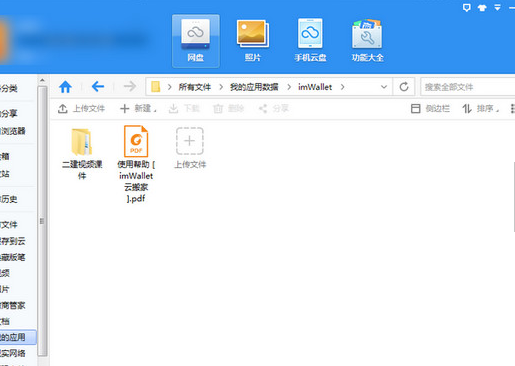Expand the chevron after imWallet breadcrumb

342,87
